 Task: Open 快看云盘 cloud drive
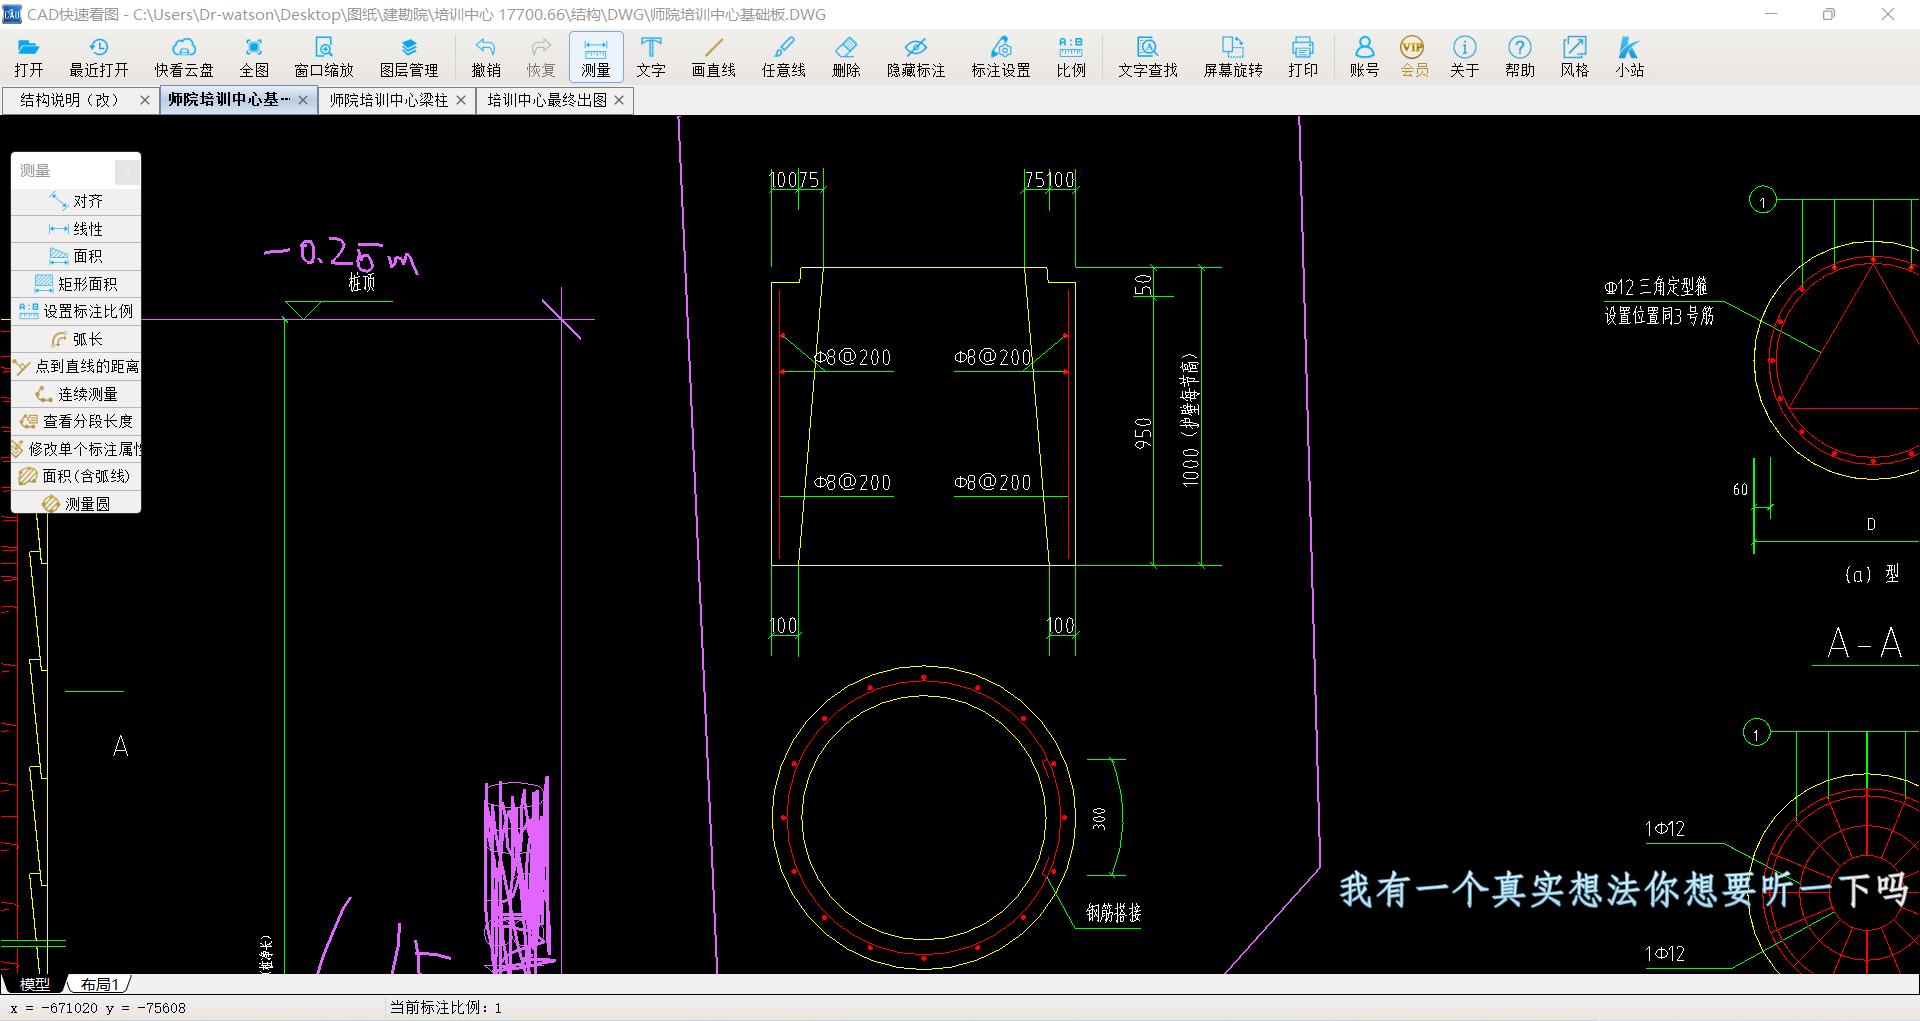(184, 57)
